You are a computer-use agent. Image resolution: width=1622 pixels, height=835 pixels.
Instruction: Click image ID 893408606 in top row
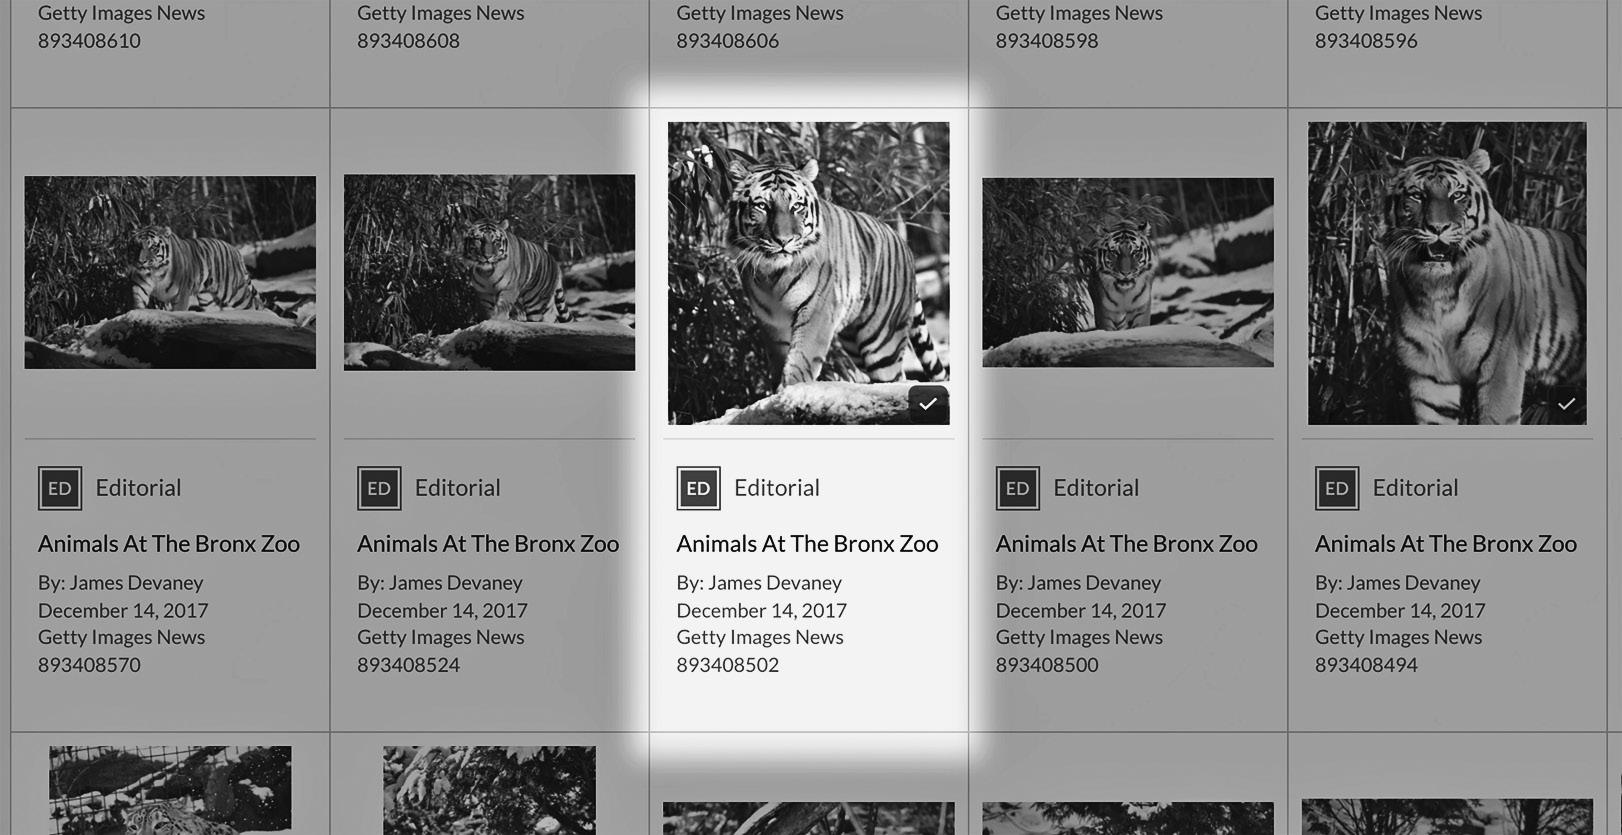(x=727, y=41)
